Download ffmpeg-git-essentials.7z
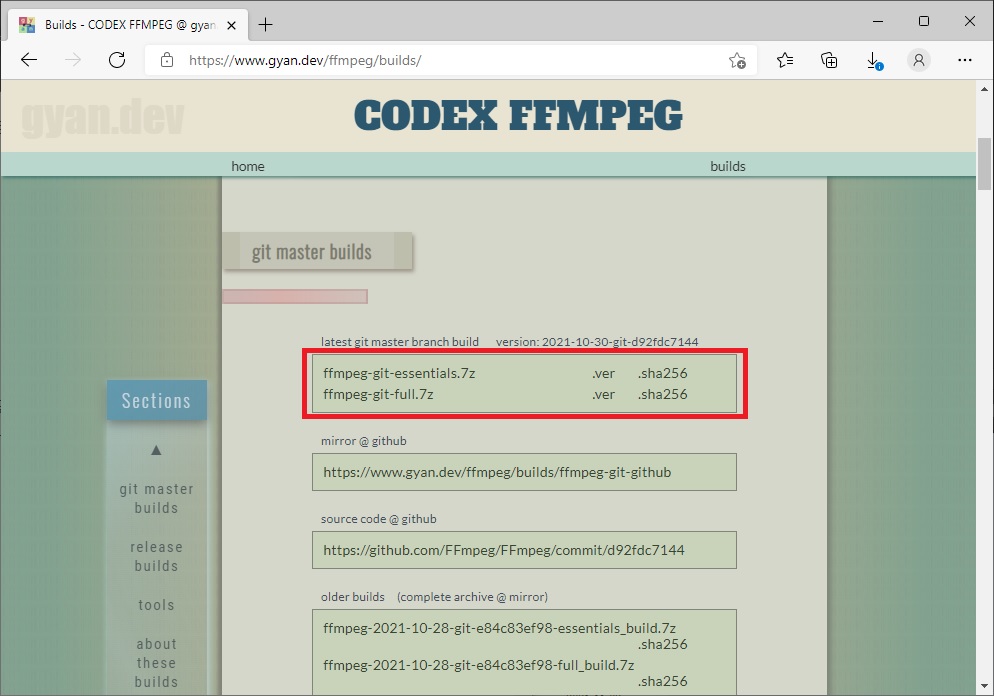The width and height of the screenshot is (994, 696). tap(399, 373)
